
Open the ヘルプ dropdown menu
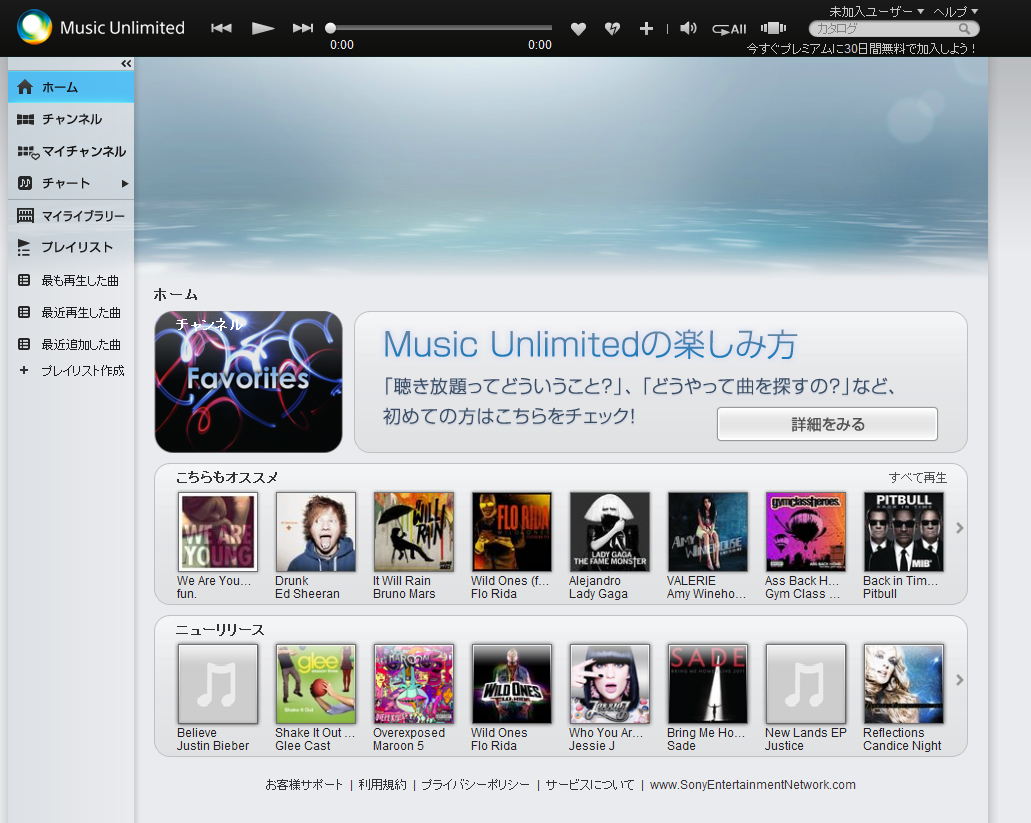[955, 11]
